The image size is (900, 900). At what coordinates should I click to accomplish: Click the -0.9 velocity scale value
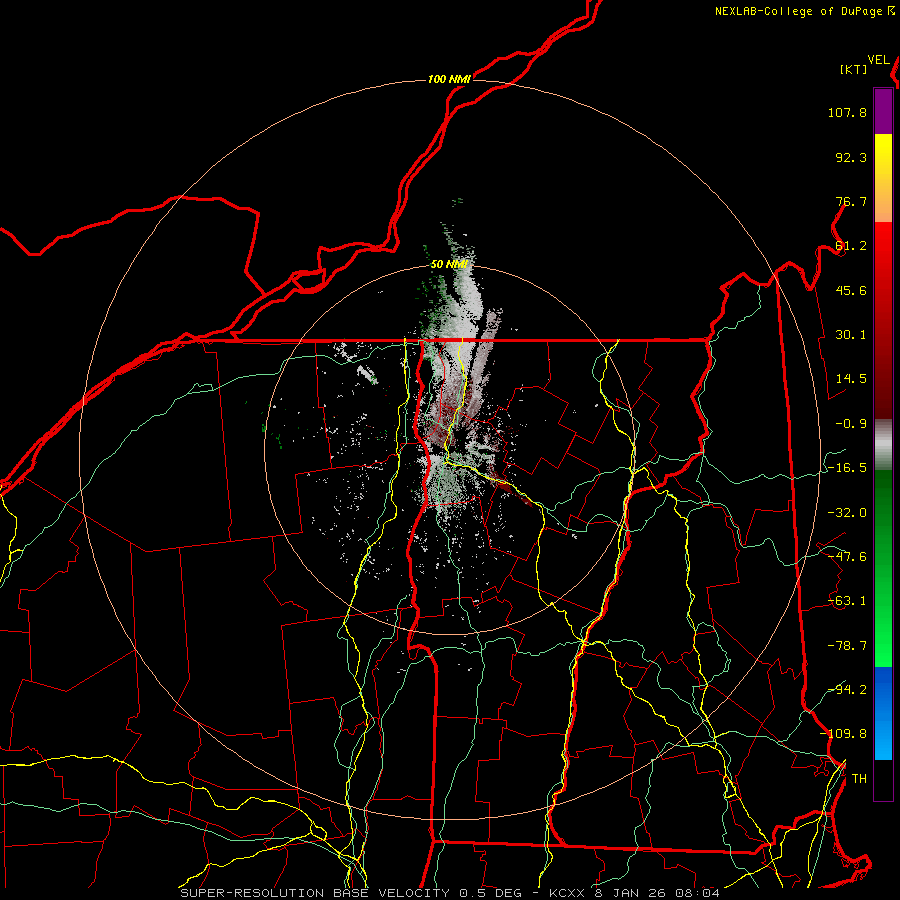click(851, 424)
